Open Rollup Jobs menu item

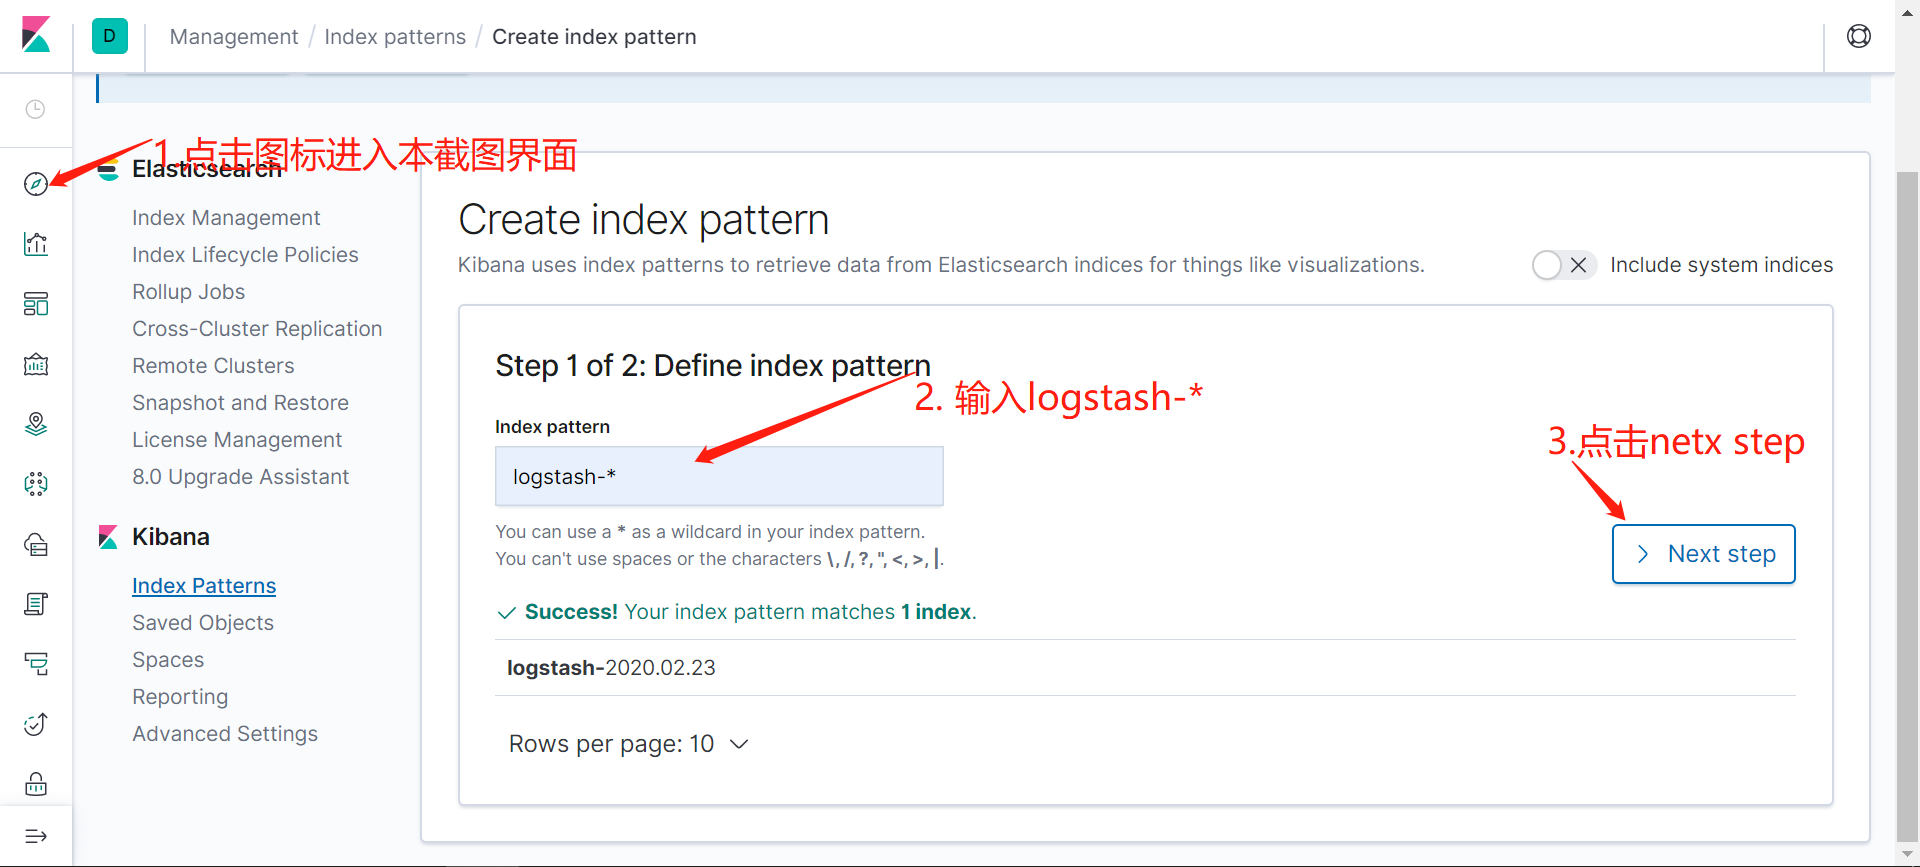coord(188,292)
